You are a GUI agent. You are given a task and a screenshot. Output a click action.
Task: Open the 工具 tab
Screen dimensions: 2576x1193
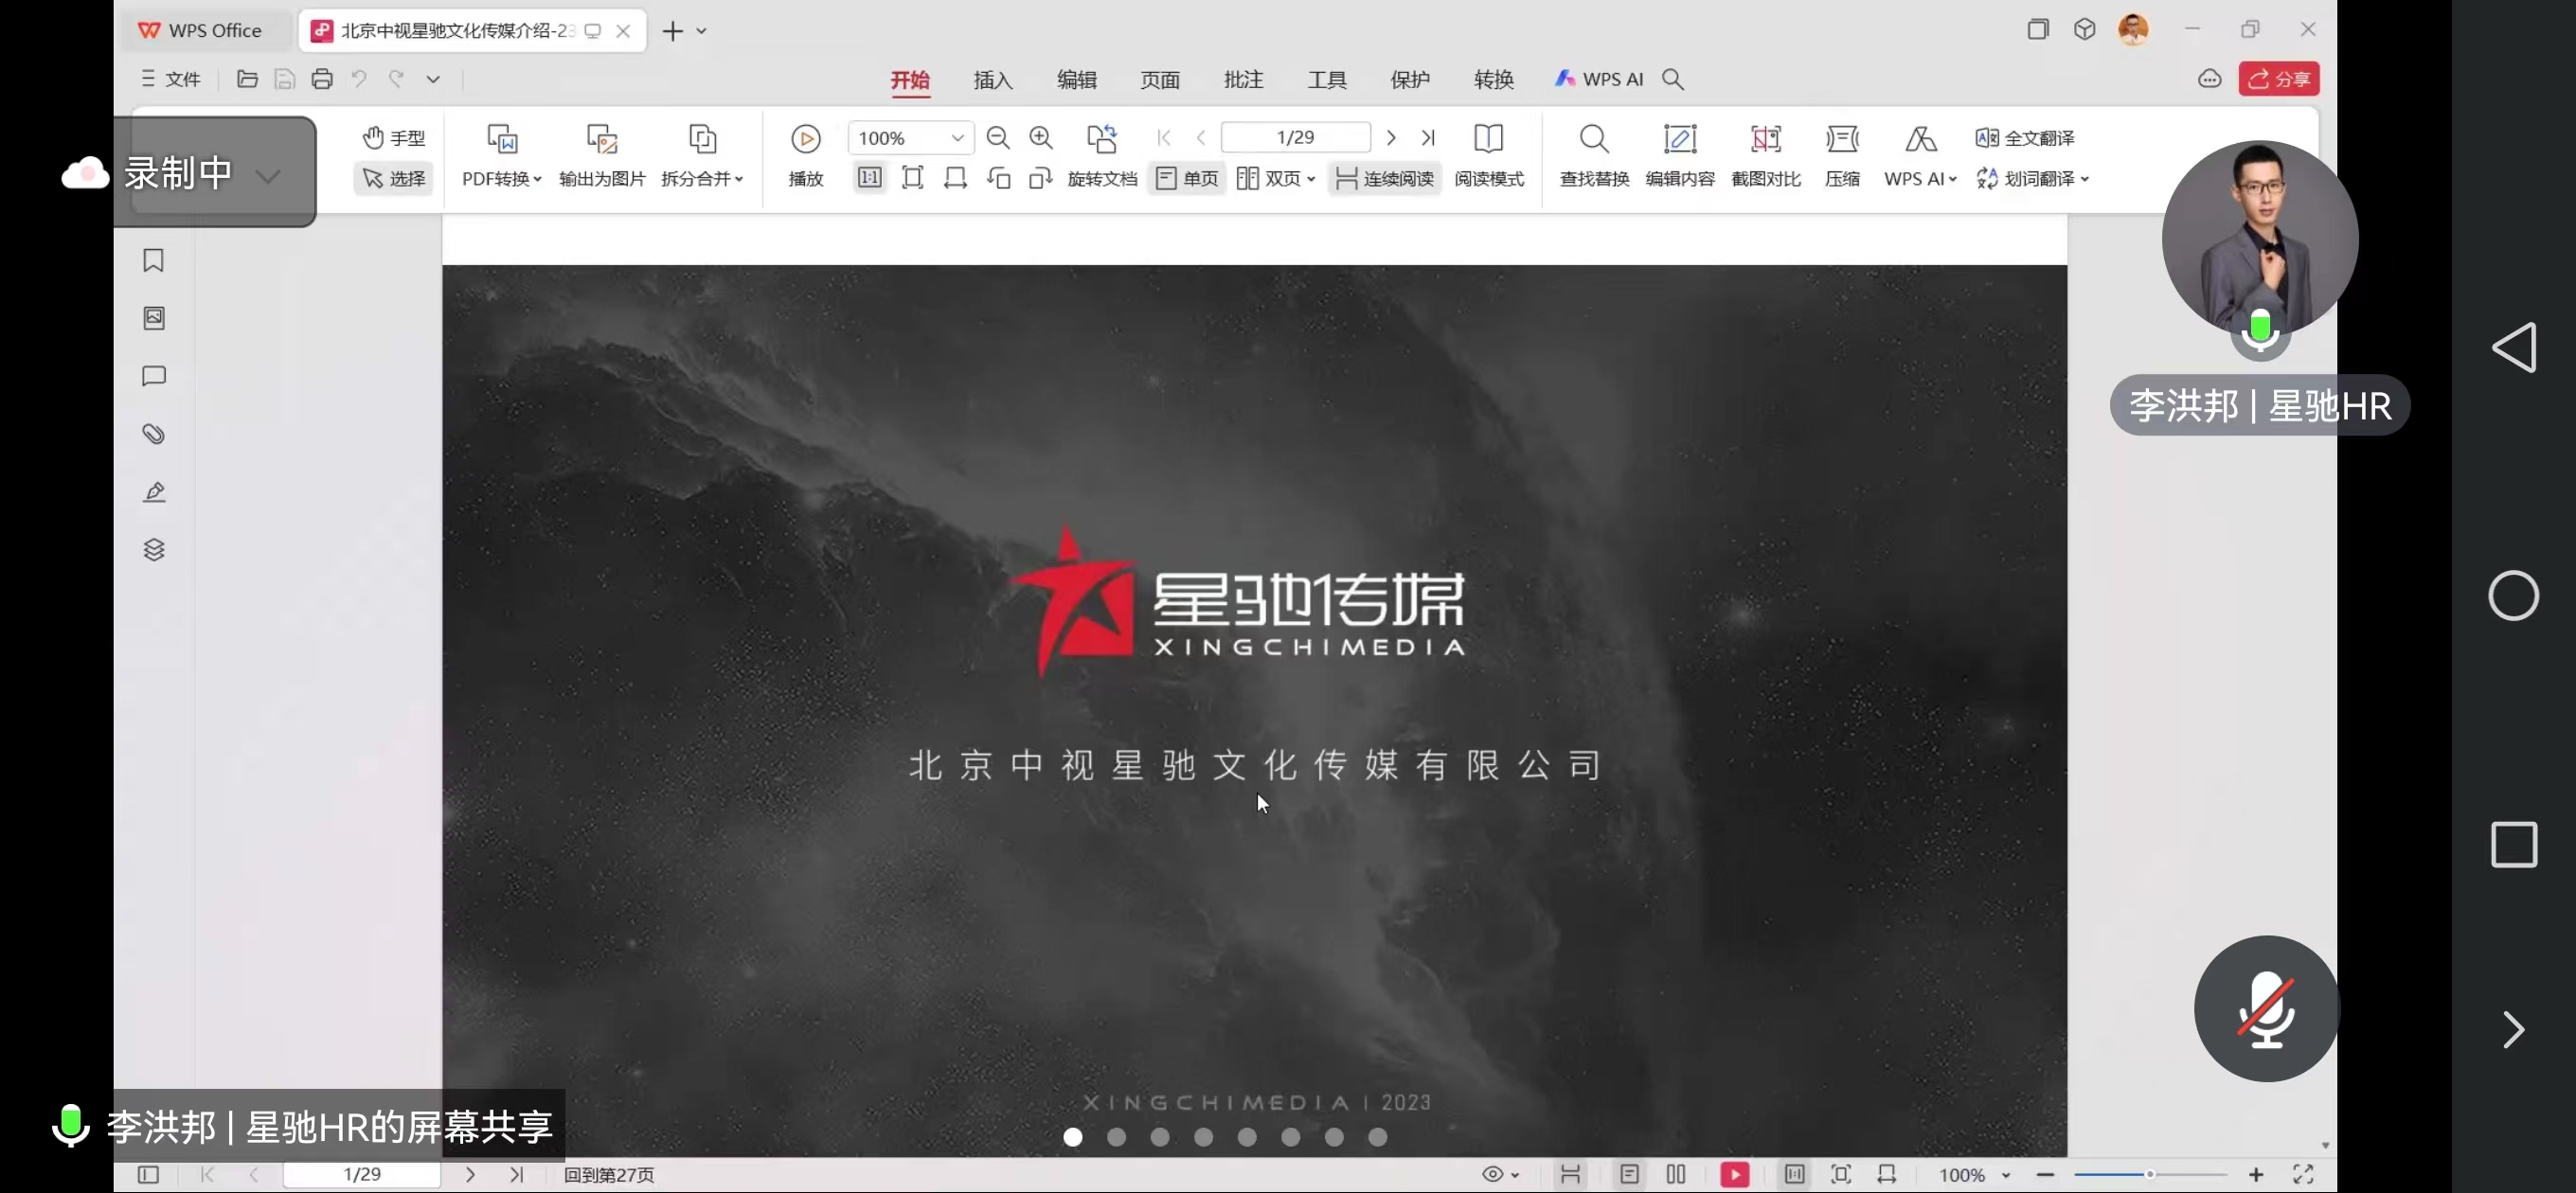pos(1327,80)
